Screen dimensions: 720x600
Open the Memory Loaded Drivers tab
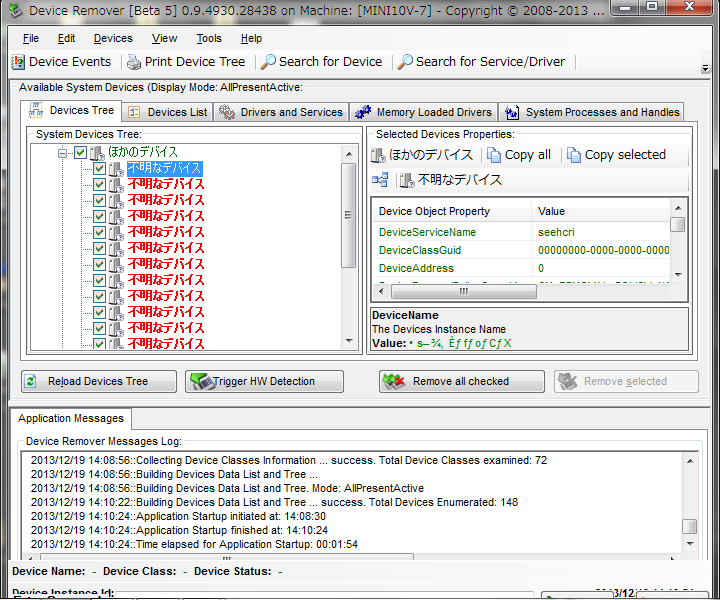pyautogui.click(x=424, y=112)
